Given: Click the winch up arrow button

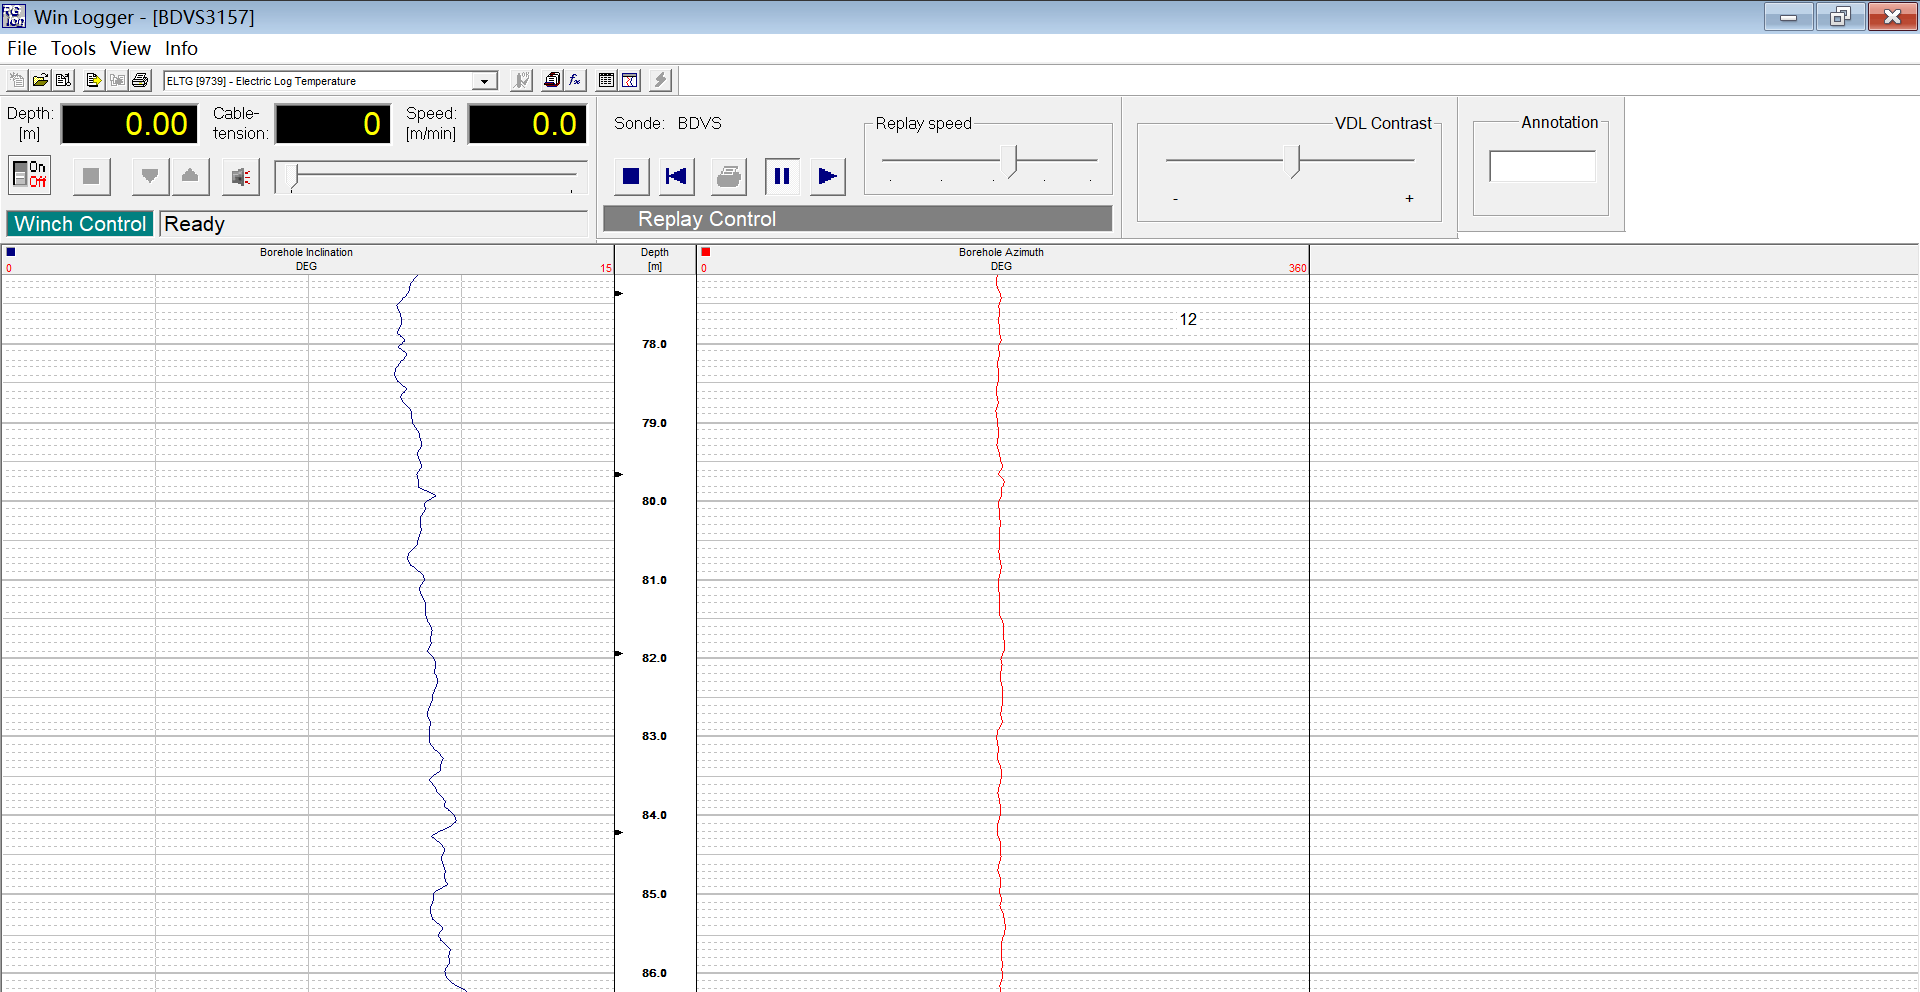Looking at the screenshot, I should [x=190, y=177].
